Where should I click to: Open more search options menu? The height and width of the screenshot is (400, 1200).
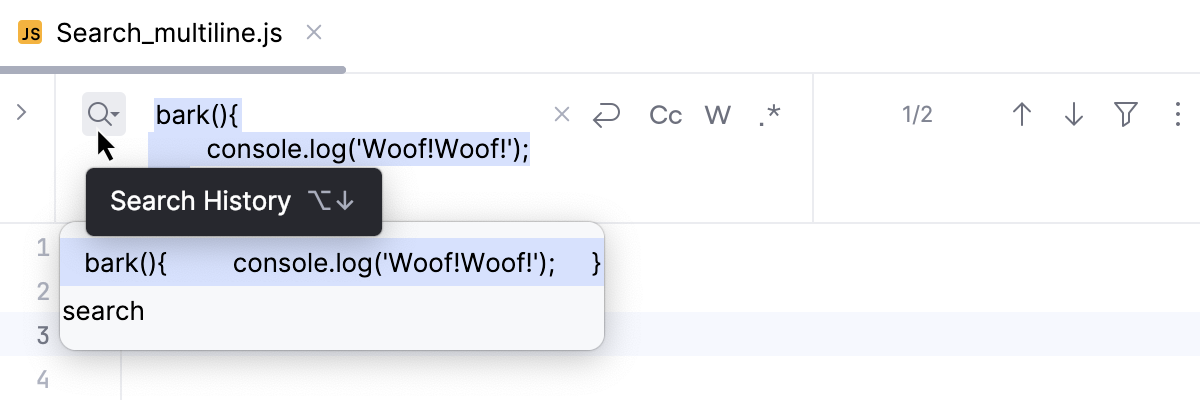(x=1177, y=115)
